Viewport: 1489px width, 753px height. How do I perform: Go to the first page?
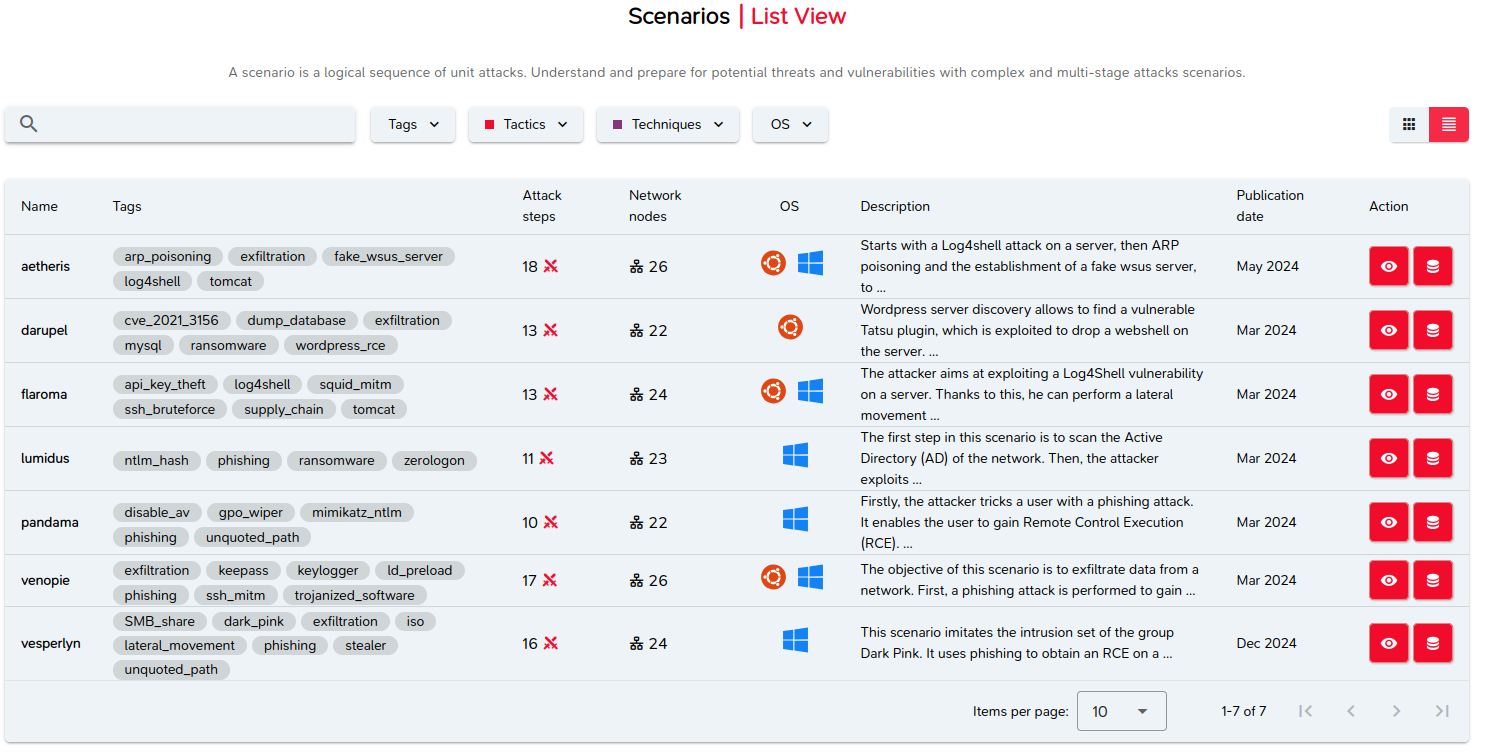(x=1305, y=711)
